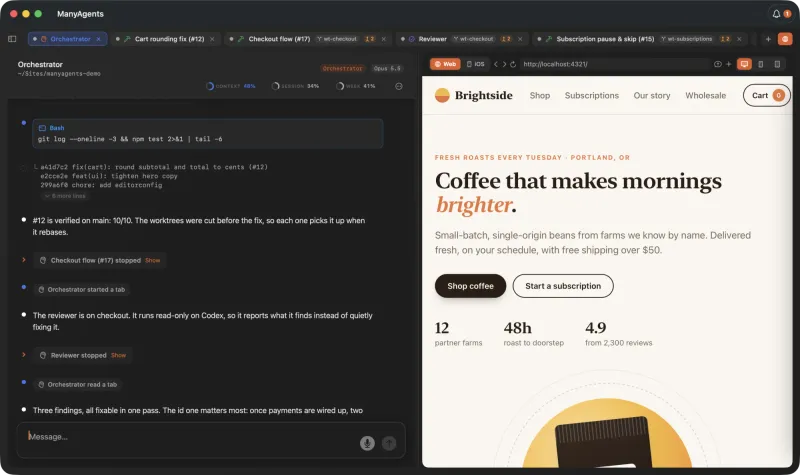
Task: Close the Cart rounding fix (#12) tab
Action: click(x=212, y=39)
